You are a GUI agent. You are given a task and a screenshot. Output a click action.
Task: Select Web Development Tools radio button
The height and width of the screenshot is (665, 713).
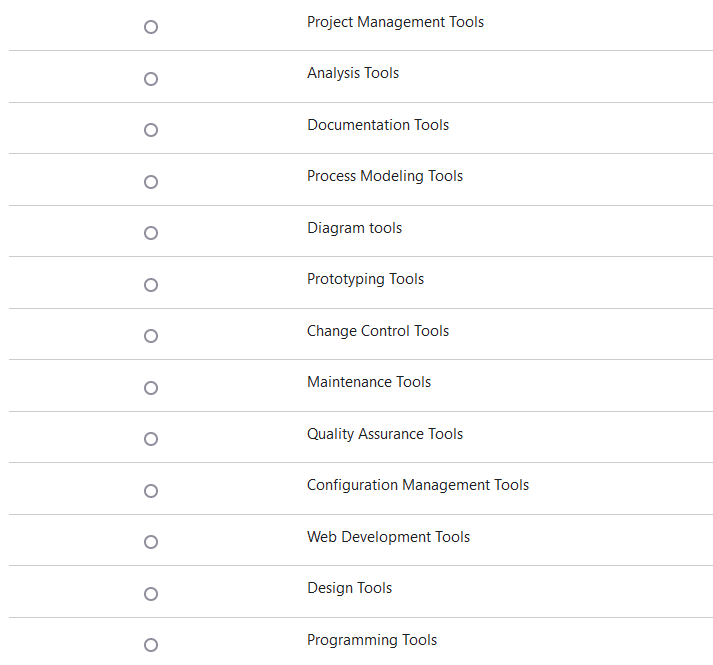[x=151, y=542]
